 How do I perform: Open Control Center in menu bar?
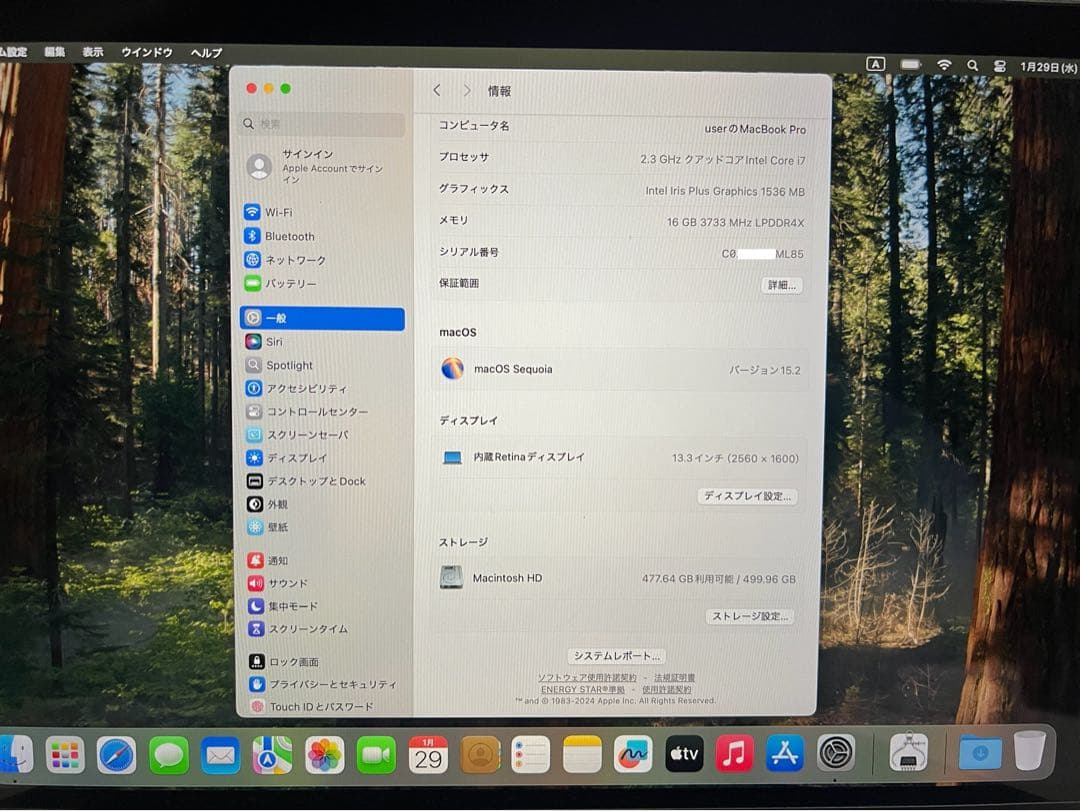tap(999, 66)
